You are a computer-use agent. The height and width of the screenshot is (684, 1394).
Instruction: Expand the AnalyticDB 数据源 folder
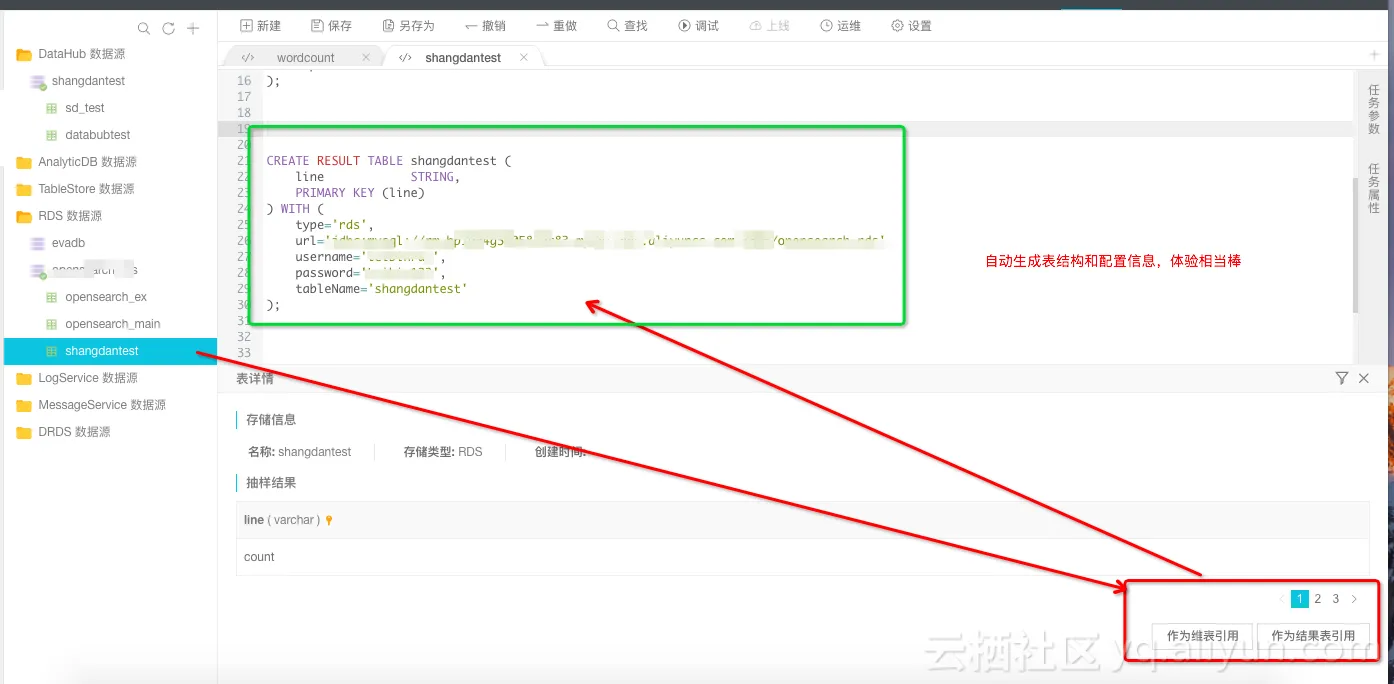pos(77,162)
